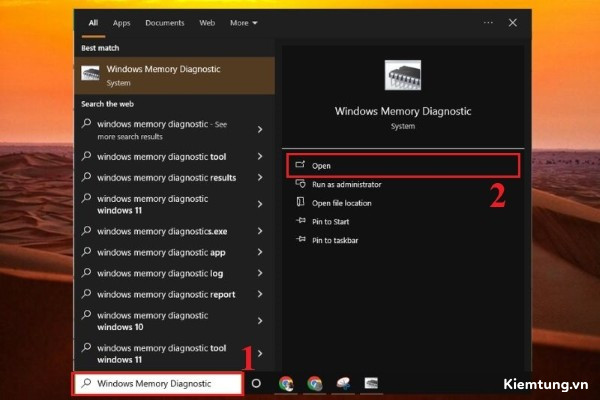Click magnifier icon inside taskbar search box
This screenshot has width=600, height=400.
87,383
